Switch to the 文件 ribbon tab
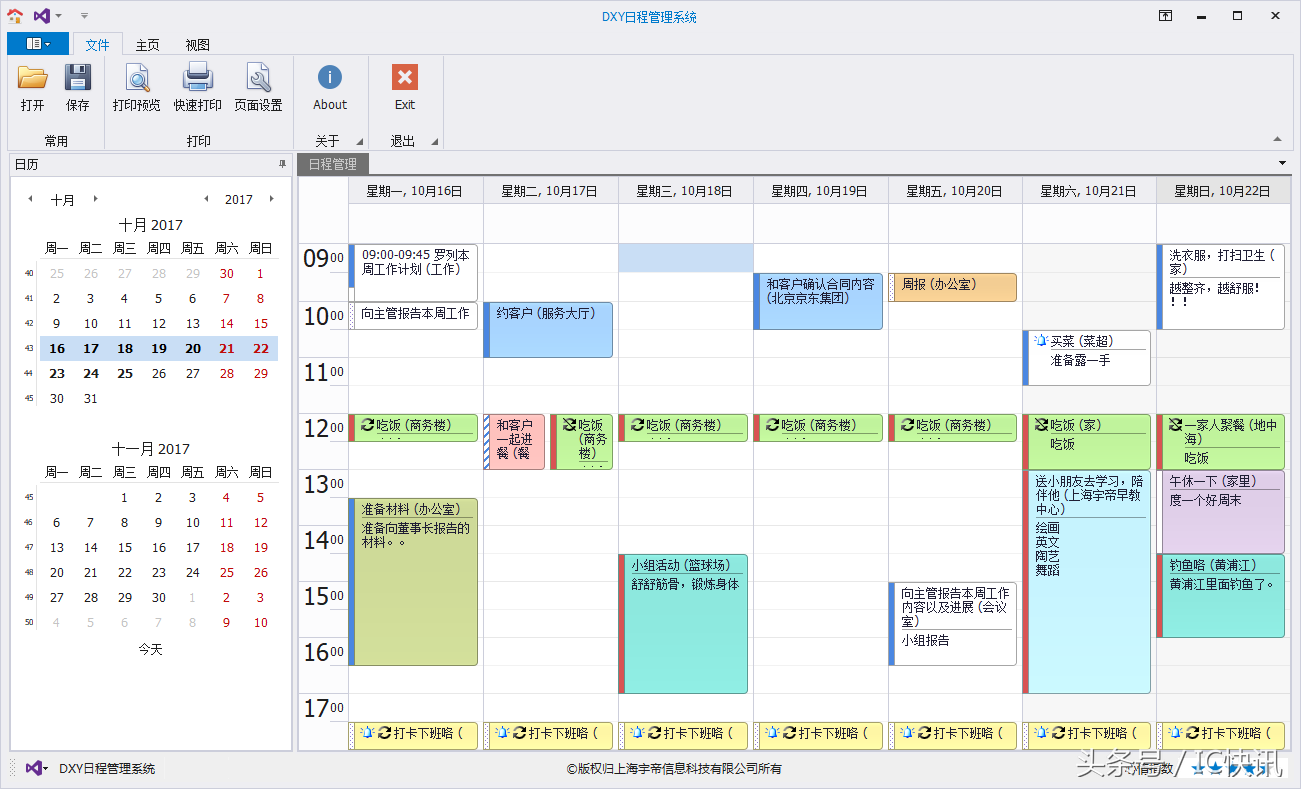This screenshot has width=1301, height=789. (97, 45)
